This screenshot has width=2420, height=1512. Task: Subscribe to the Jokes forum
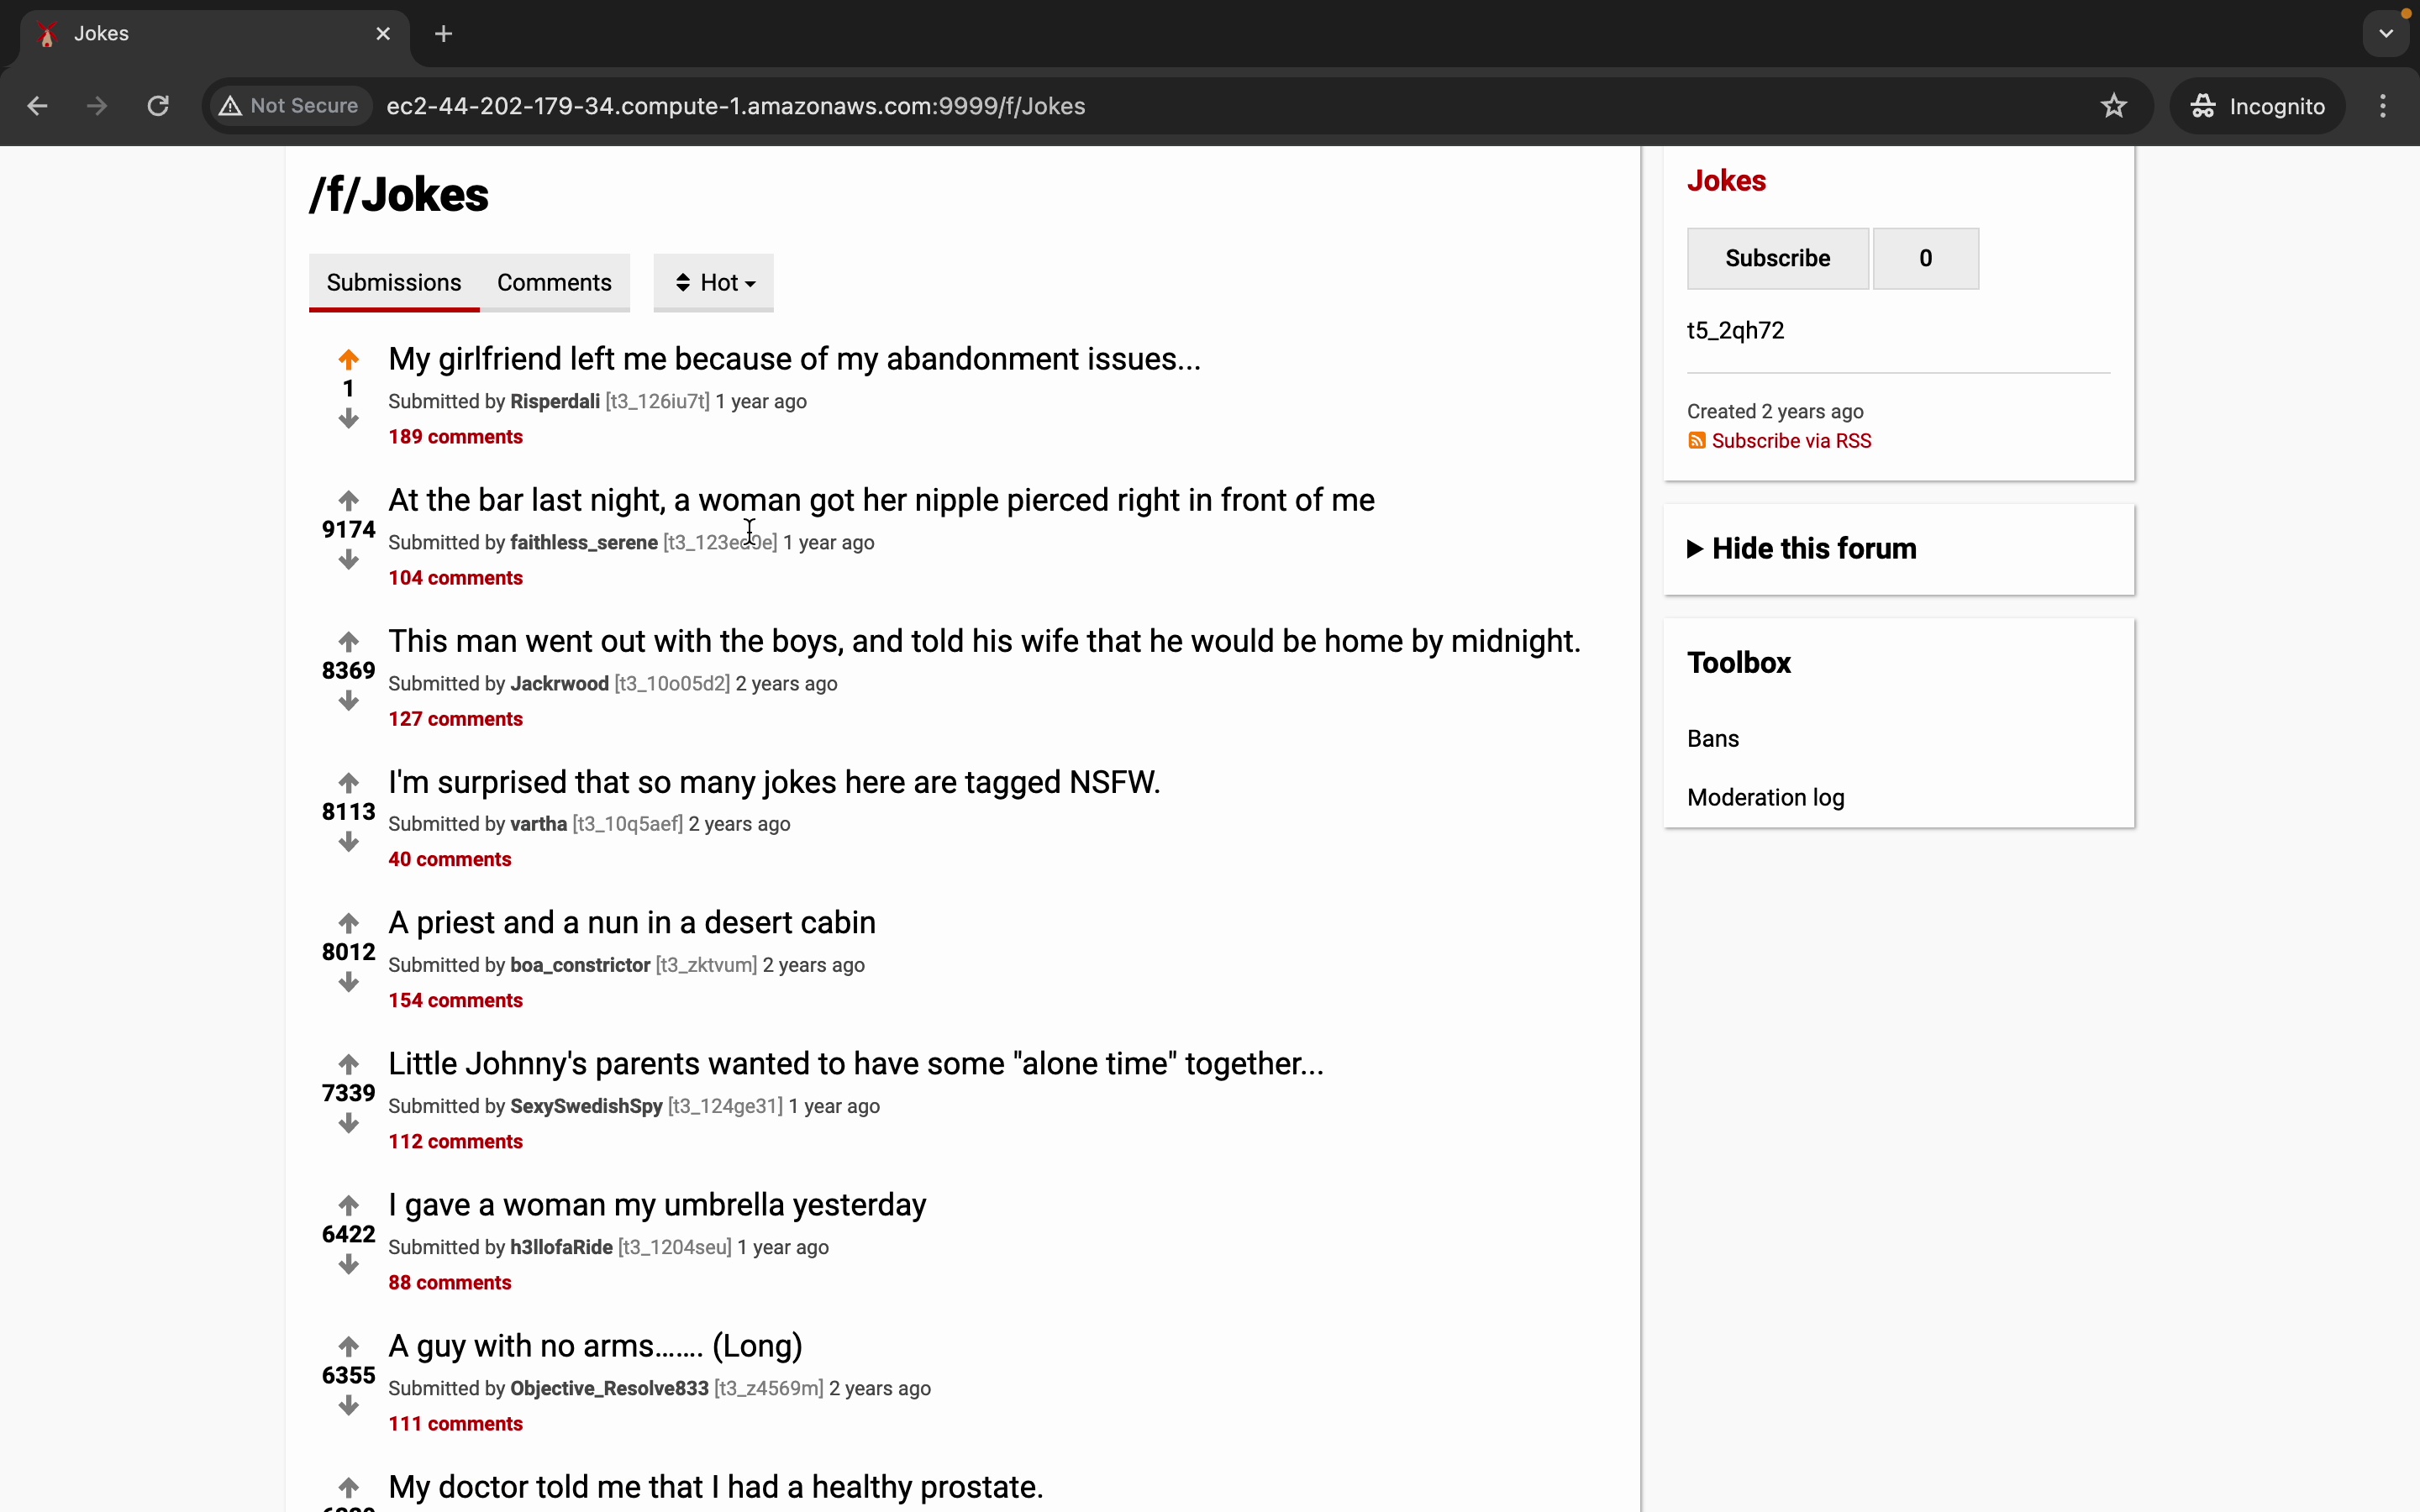(x=1777, y=259)
